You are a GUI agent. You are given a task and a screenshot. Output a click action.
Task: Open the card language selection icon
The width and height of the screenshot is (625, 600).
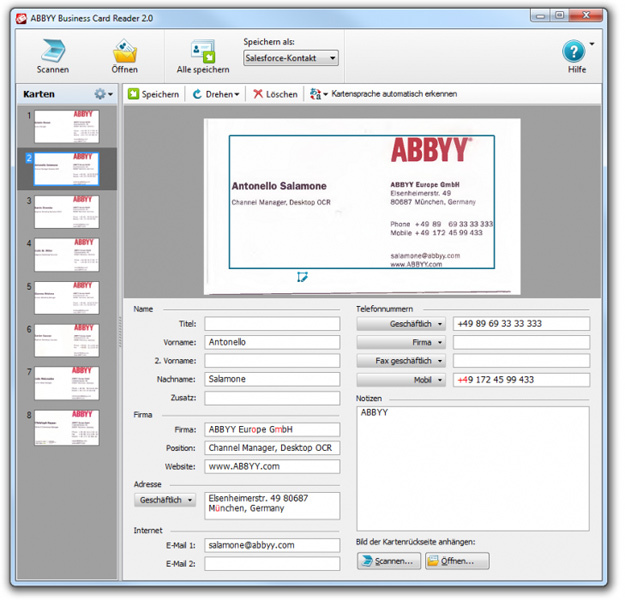[x=318, y=94]
